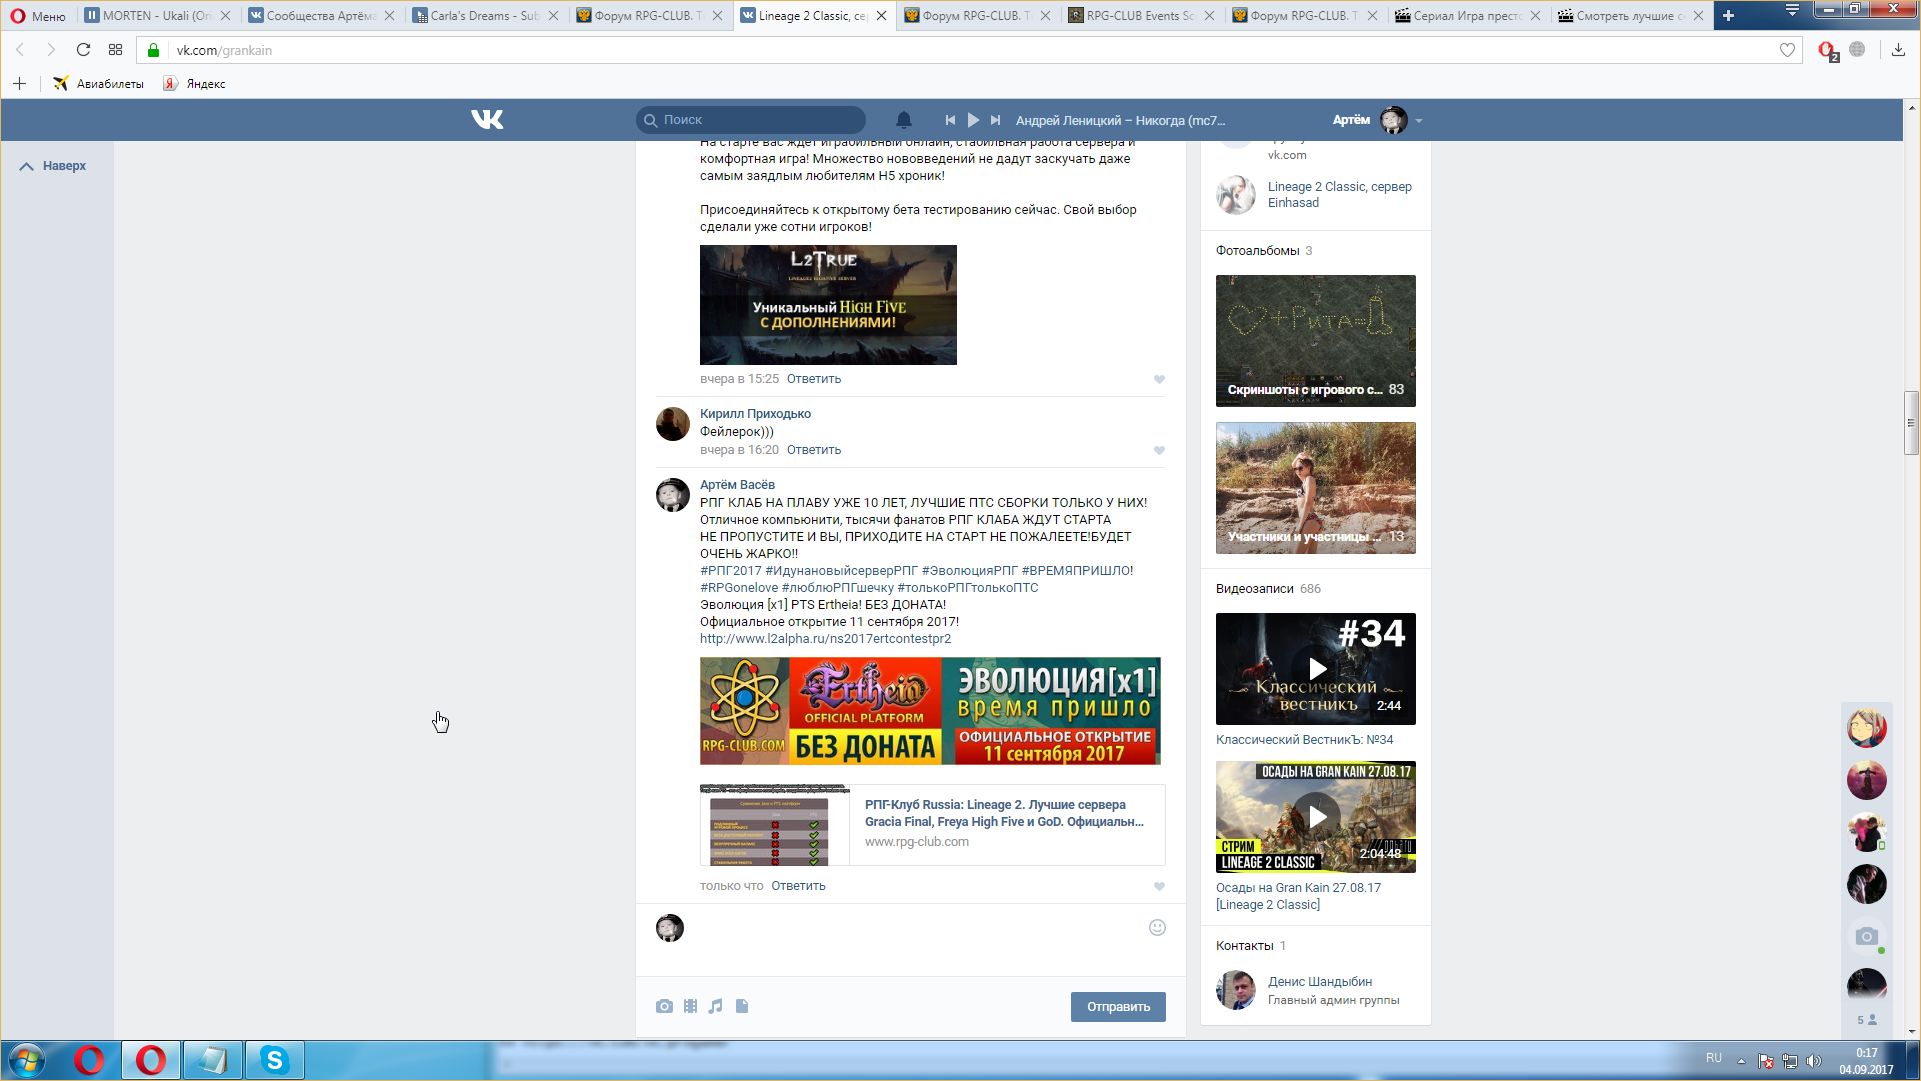Click the VK logo in header
Screen dimensions: 1921x1081
coord(487,120)
